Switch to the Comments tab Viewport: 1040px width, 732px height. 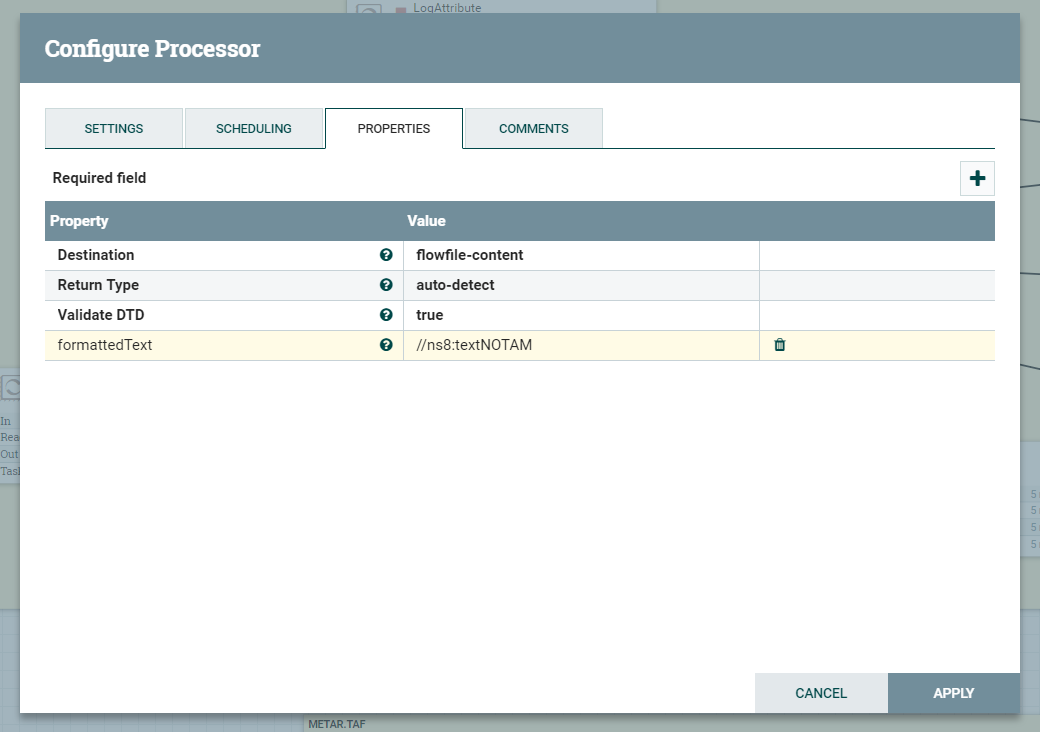tap(533, 128)
